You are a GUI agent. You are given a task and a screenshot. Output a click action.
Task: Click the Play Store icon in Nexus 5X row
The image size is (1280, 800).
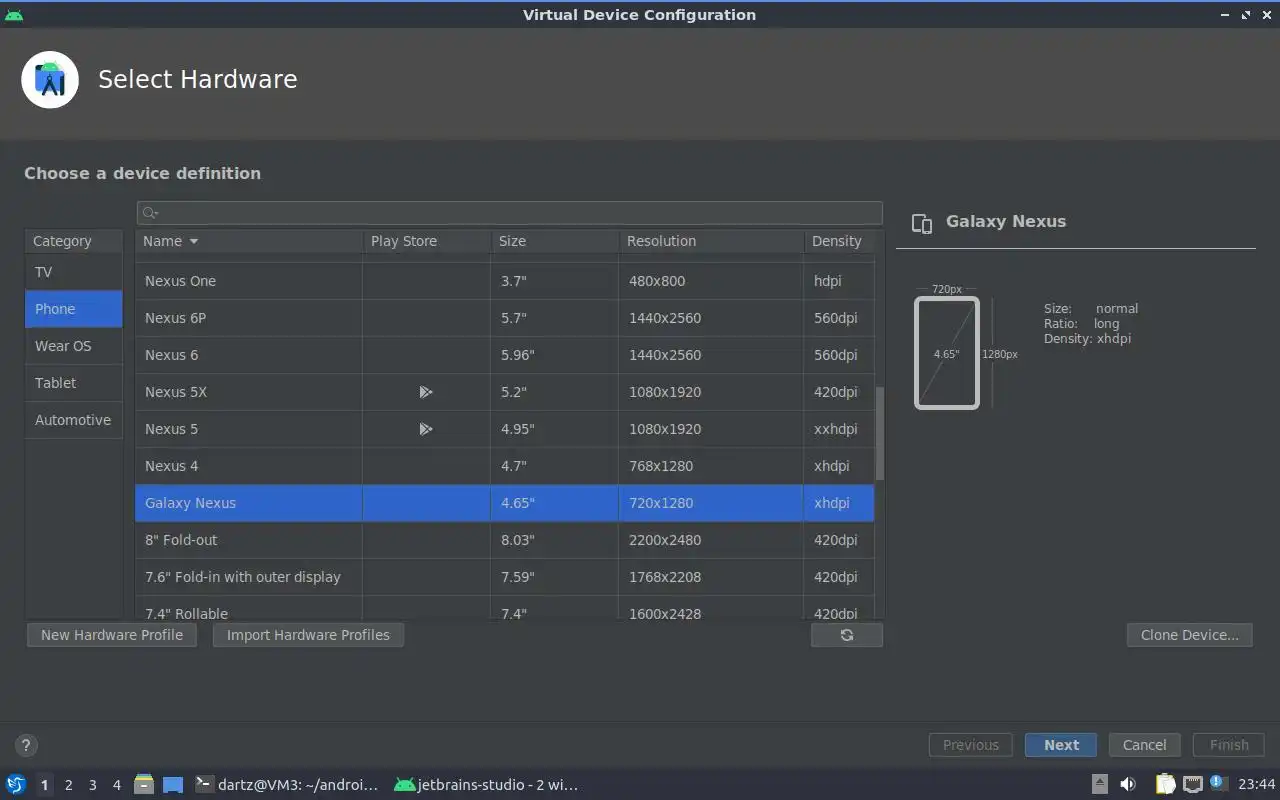[426, 392]
